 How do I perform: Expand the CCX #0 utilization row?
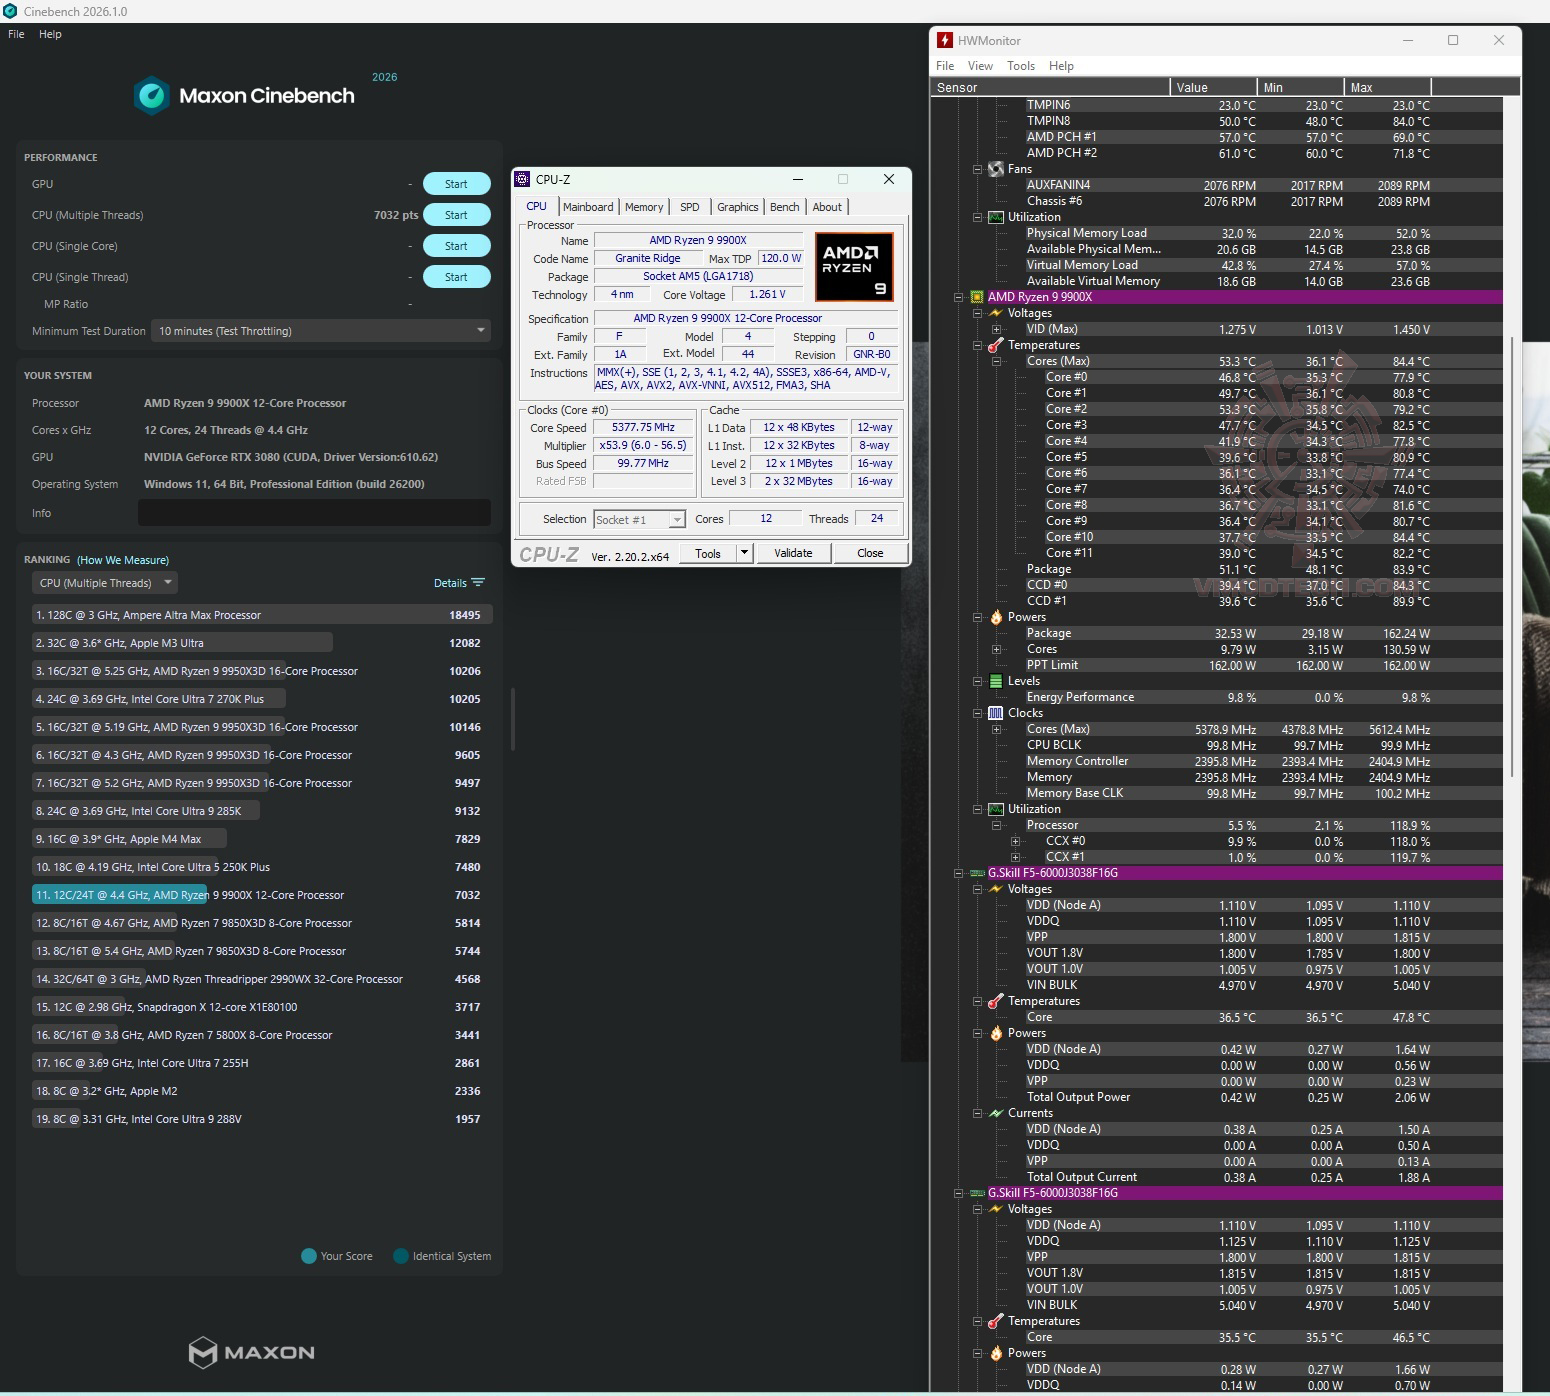click(x=1015, y=841)
